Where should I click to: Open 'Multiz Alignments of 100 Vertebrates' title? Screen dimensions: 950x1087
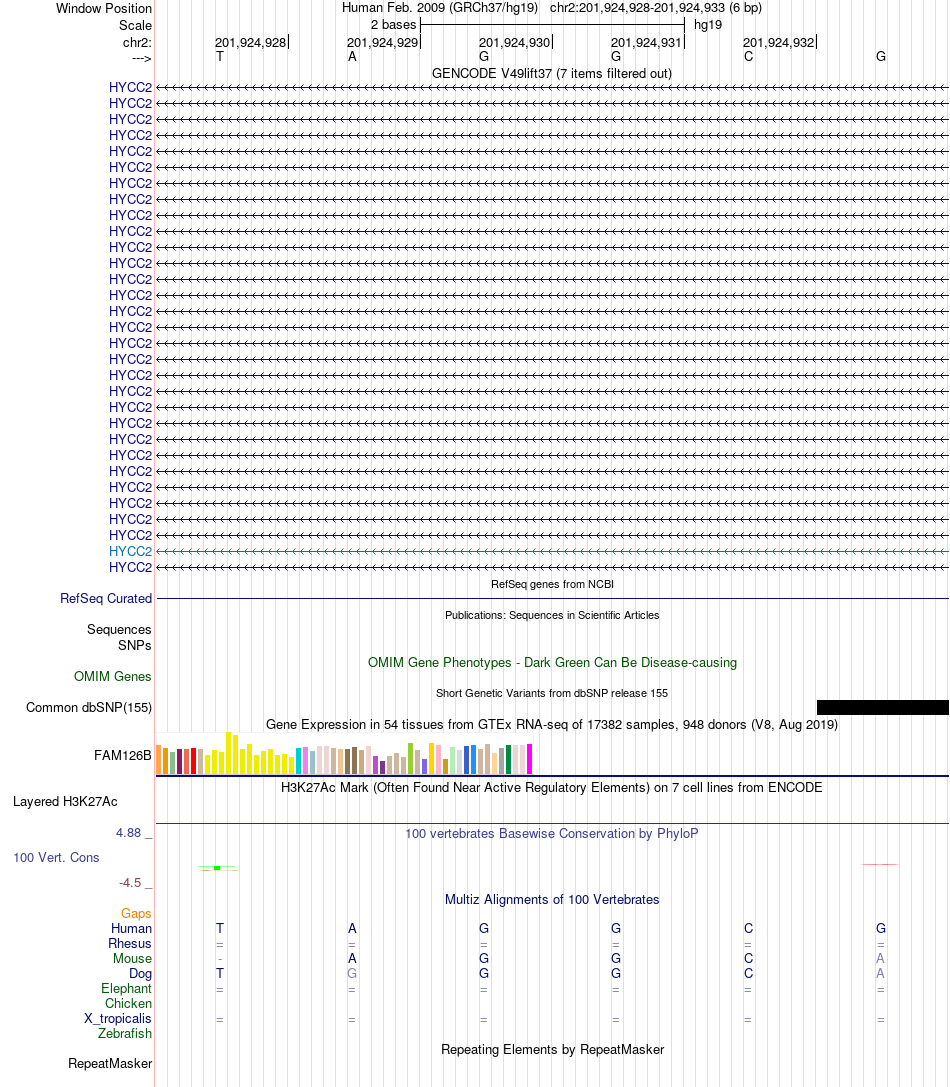[x=552, y=899]
